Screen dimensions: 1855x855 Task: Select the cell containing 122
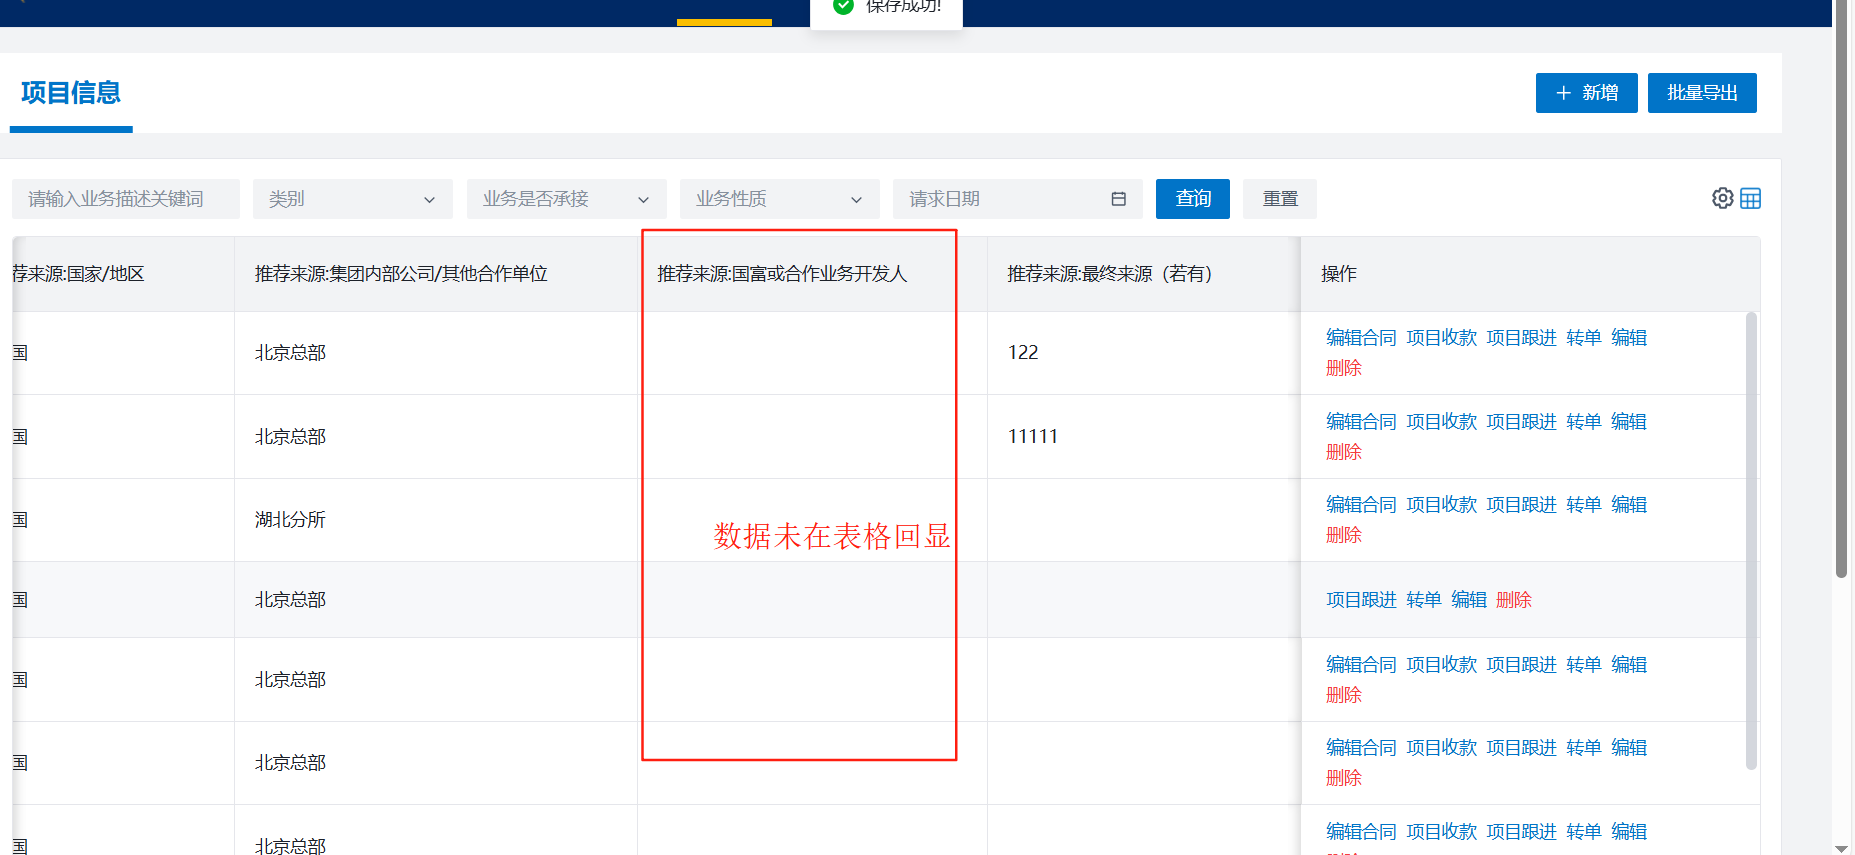pos(1144,353)
